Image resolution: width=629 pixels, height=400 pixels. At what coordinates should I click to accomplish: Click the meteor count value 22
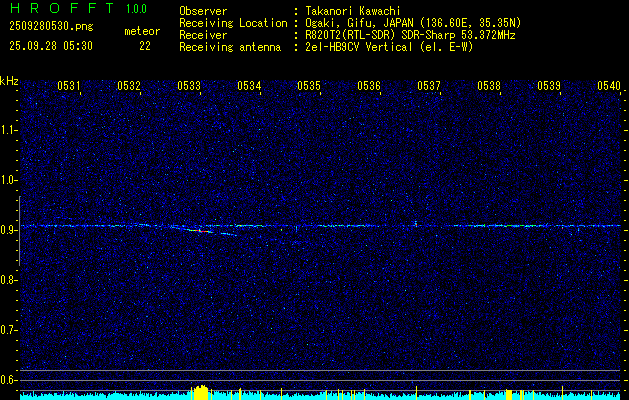tap(145, 46)
